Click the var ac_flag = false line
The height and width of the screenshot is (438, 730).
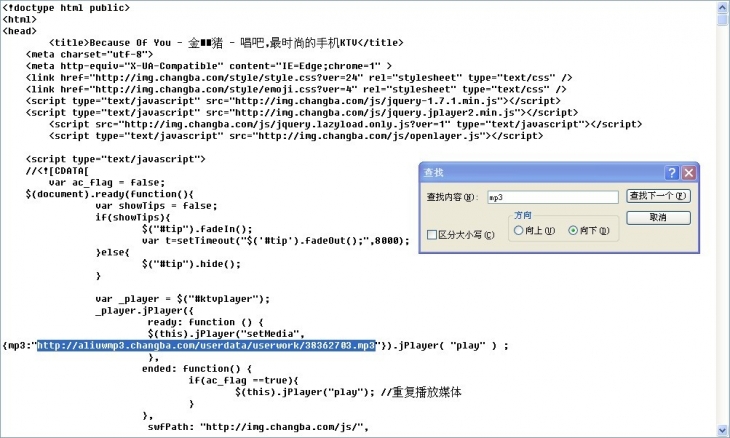107,182
